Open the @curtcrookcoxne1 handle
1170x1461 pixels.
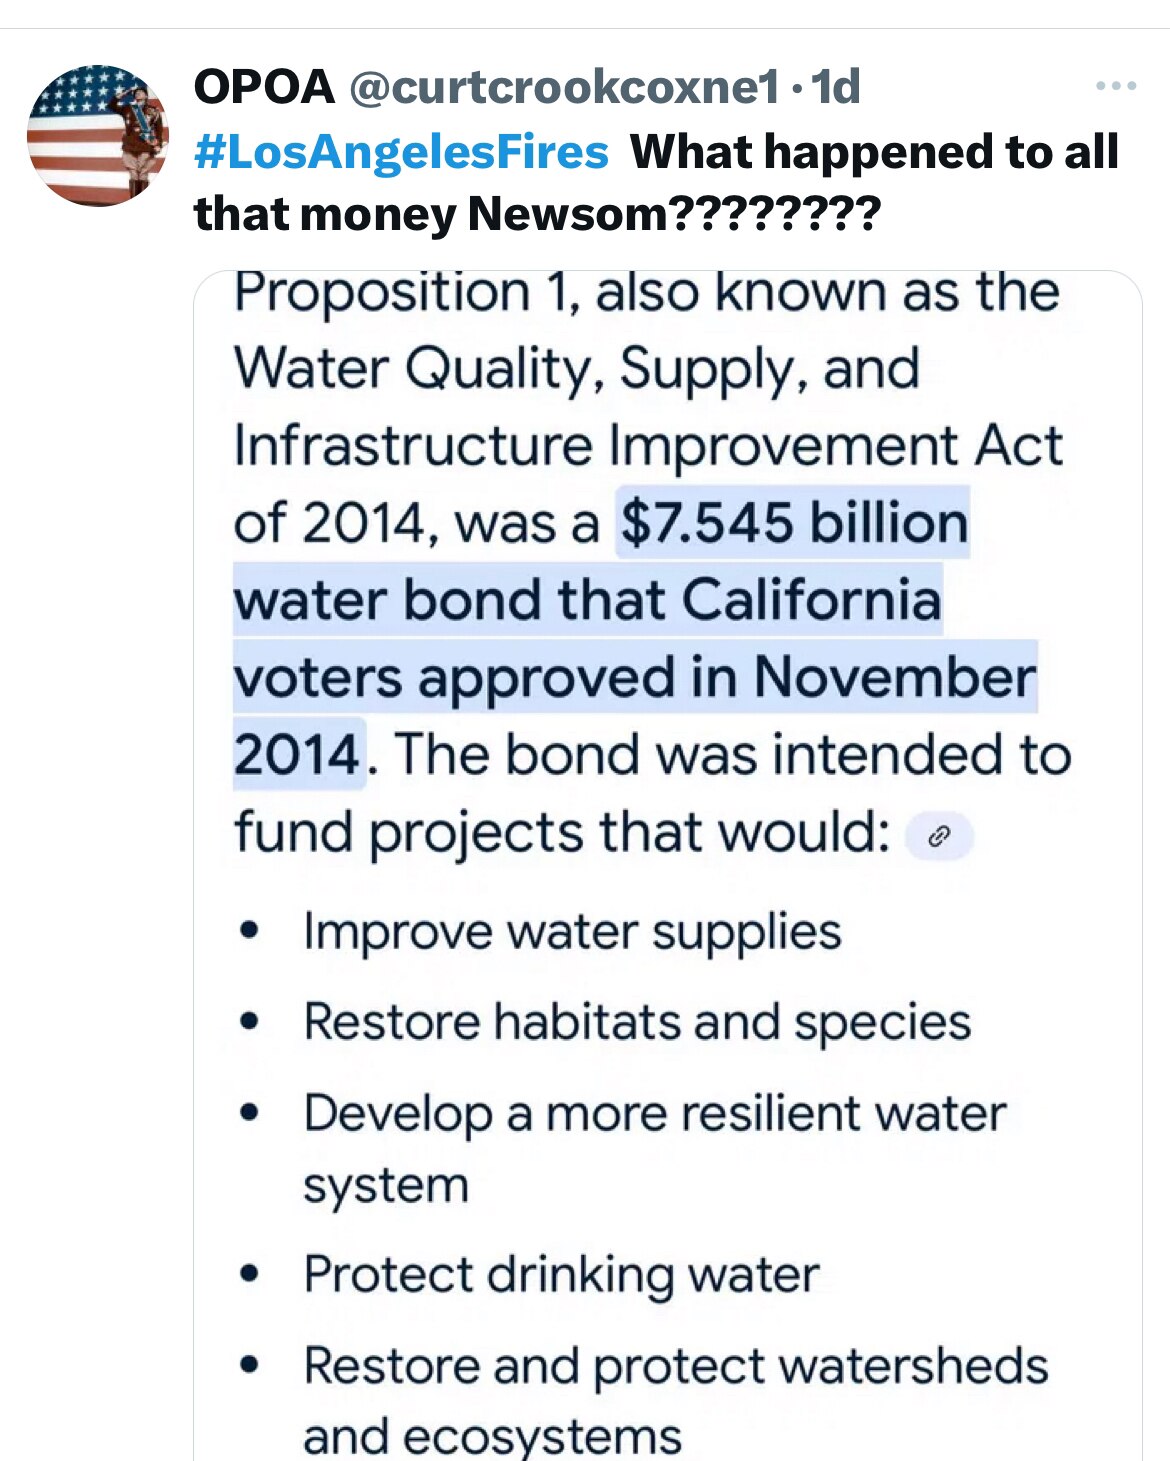point(564,87)
